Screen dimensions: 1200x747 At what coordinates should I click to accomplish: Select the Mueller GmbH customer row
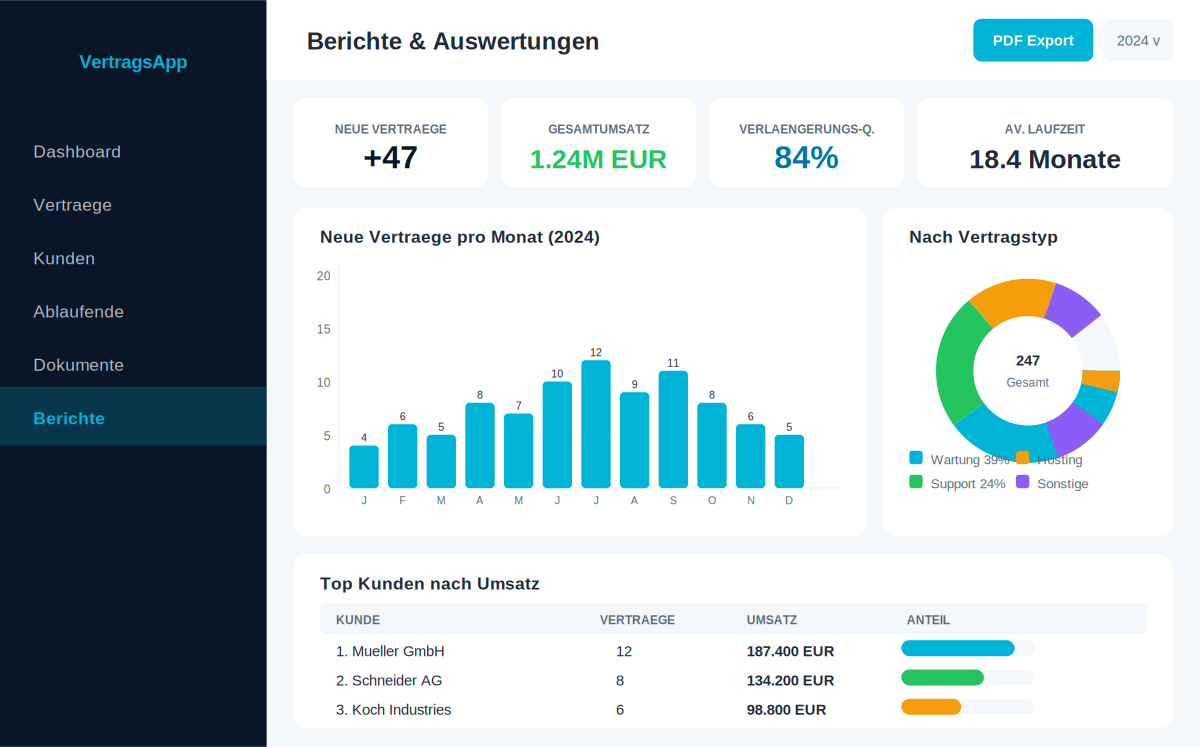[390, 651]
